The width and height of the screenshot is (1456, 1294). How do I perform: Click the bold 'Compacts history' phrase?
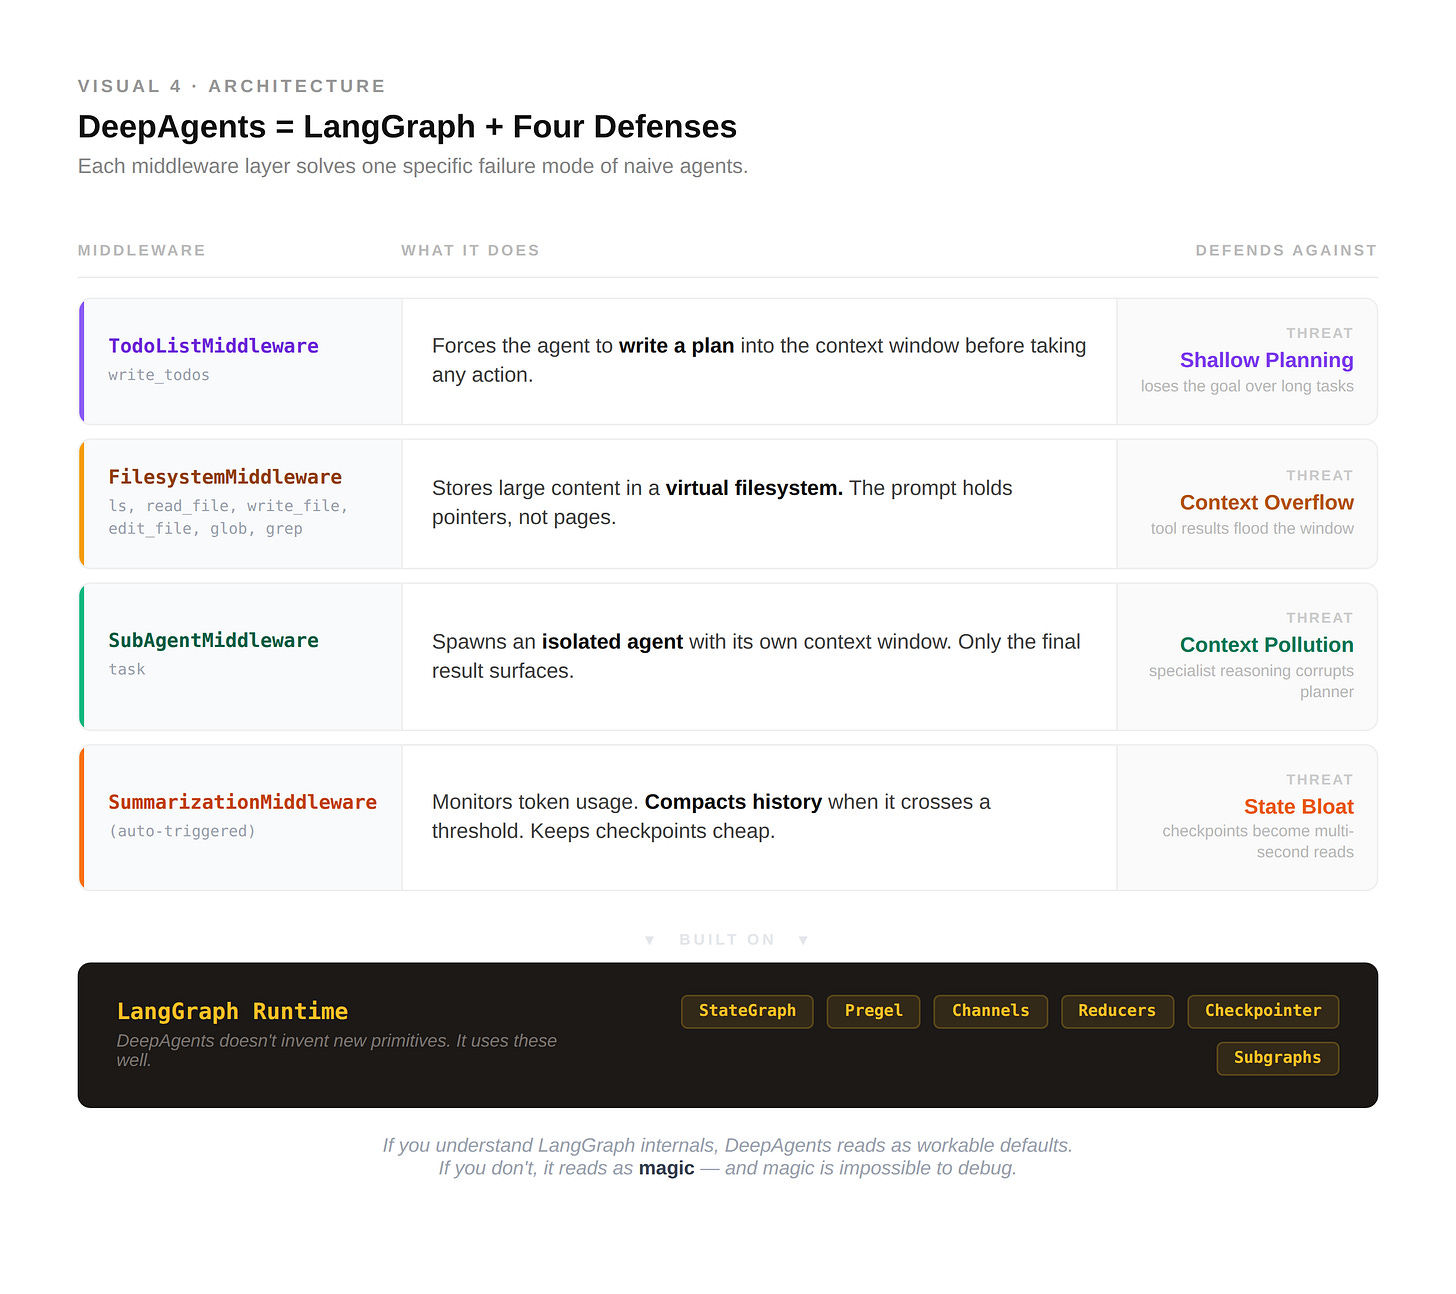point(733,802)
